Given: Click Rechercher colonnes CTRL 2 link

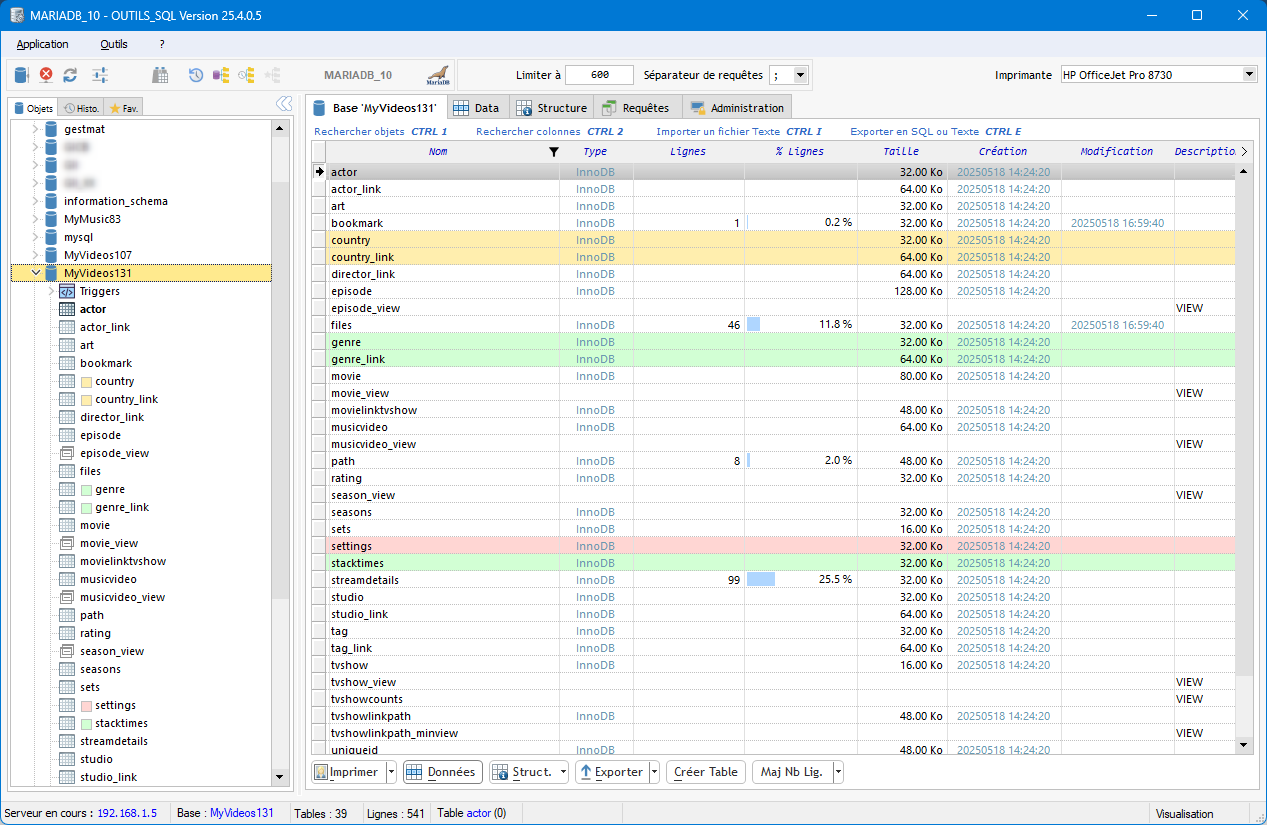Looking at the screenshot, I should click(549, 131).
